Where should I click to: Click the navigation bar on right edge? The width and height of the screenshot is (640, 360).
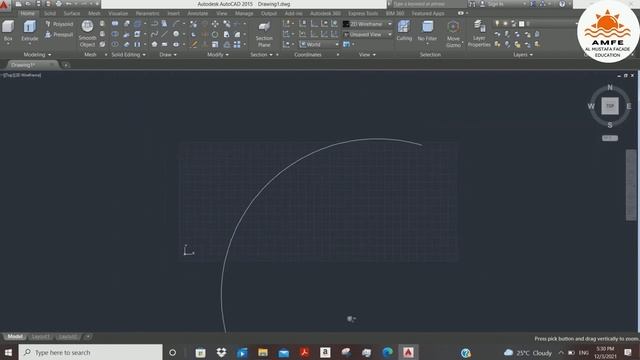tap(631, 185)
